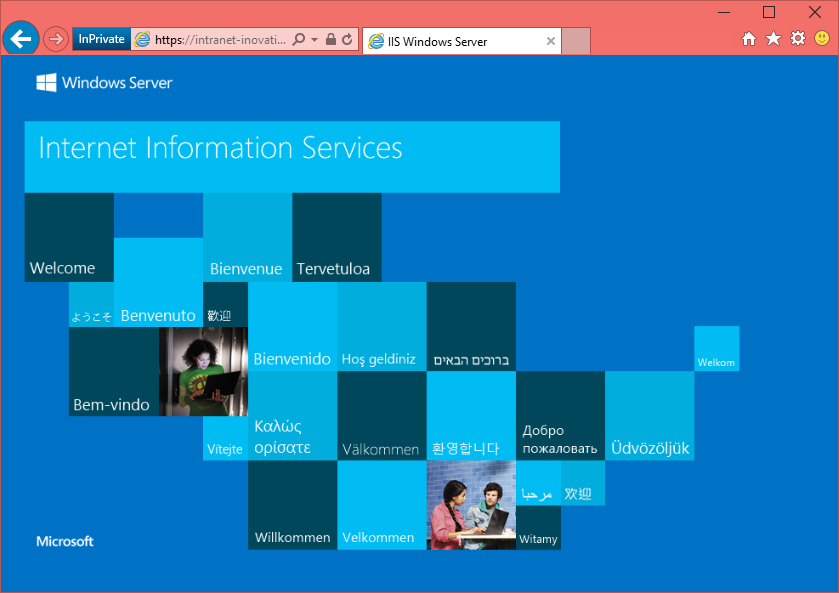Expand the address bar dropdown arrow
839x593 pixels.
tap(314, 40)
